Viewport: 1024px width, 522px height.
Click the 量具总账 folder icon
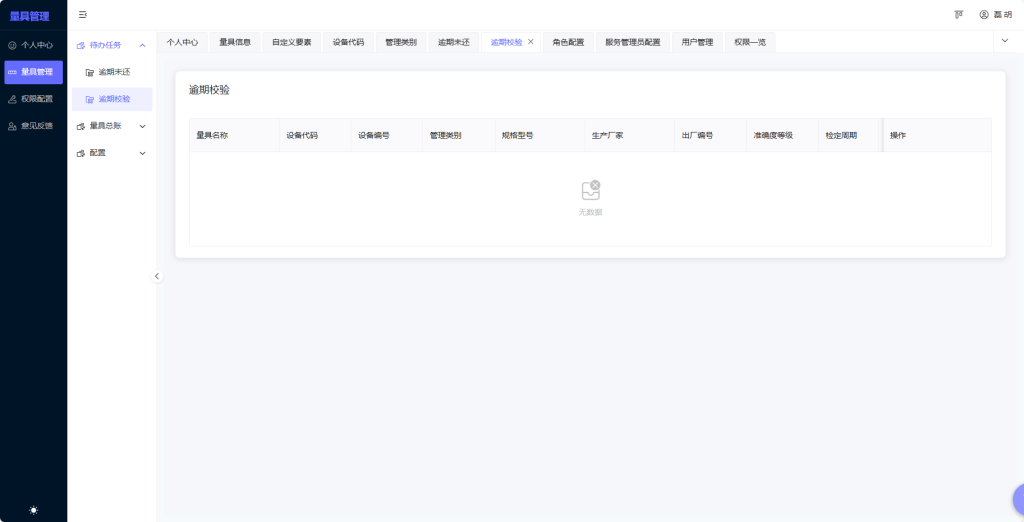pyautogui.click(x=81, y=126)
